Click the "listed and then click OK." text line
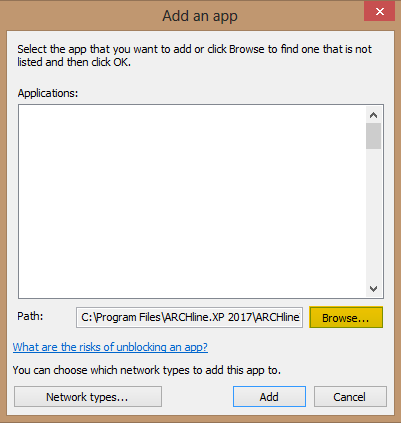The width and height of the screenshot is (401, 423). 74,62
